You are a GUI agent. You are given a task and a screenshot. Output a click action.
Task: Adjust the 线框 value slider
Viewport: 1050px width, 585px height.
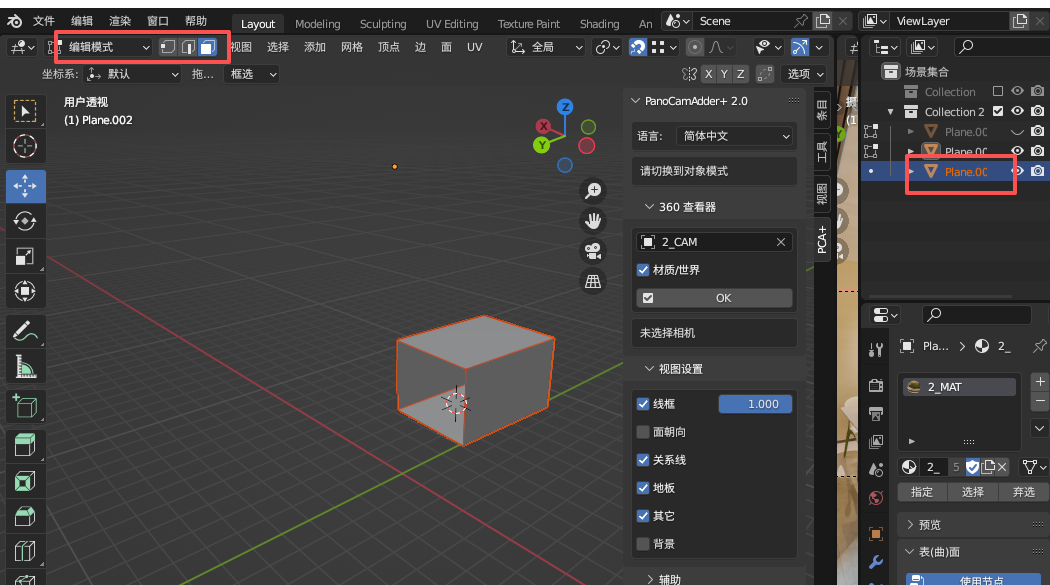755,403
